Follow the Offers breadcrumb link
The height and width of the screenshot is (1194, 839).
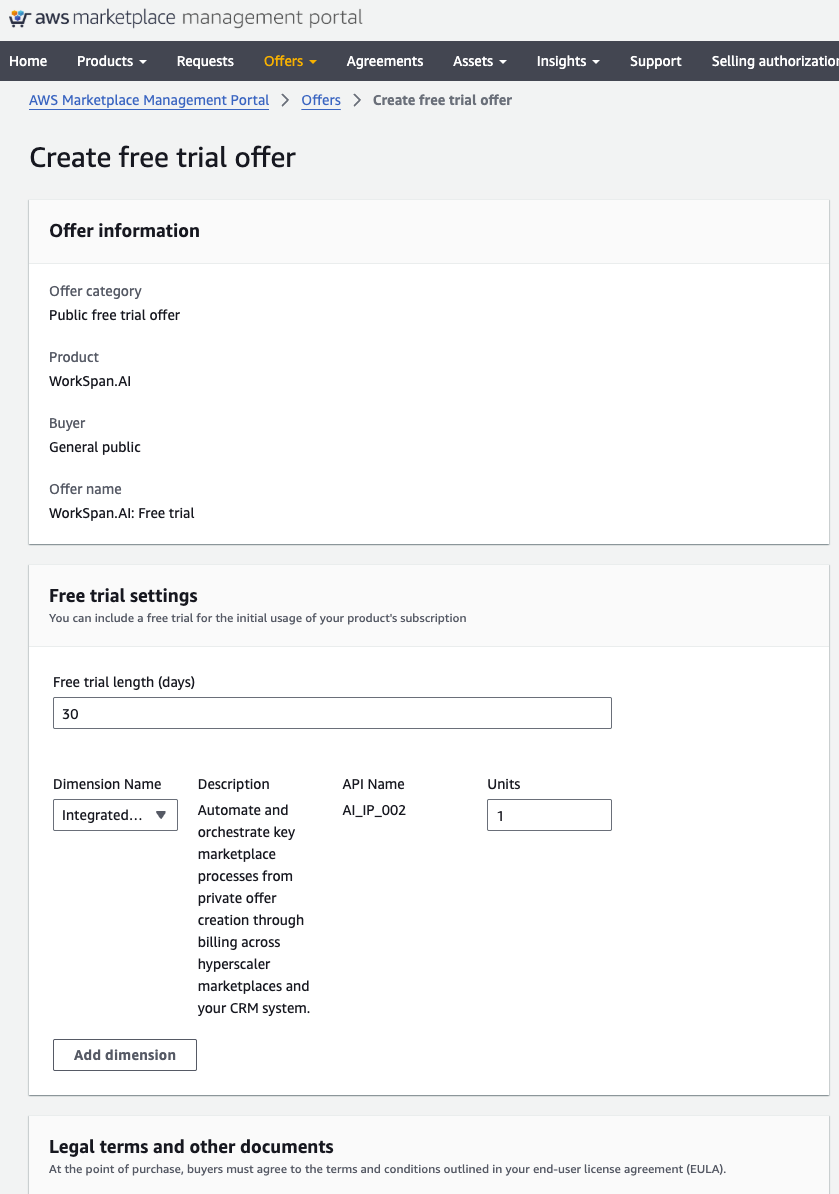point(321,101)
